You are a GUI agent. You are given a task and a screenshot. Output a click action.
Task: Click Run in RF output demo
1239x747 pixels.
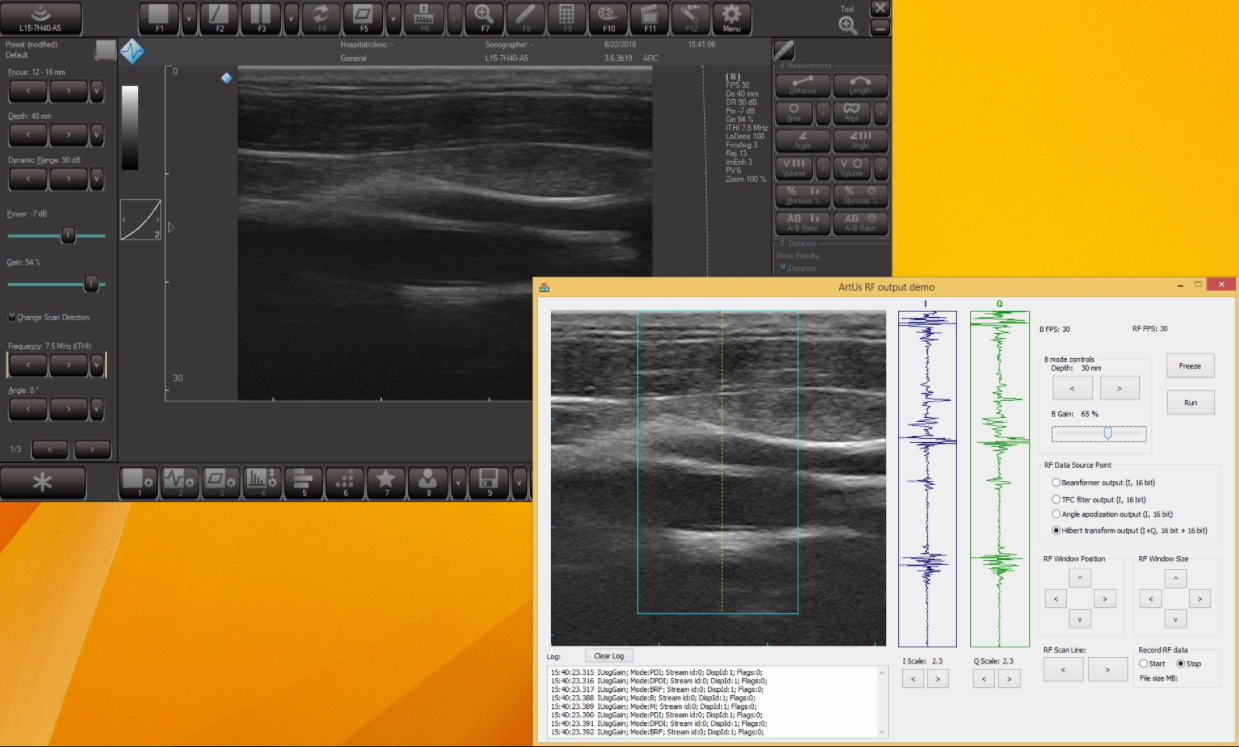pyautogui.click(x=1190, y=402)
